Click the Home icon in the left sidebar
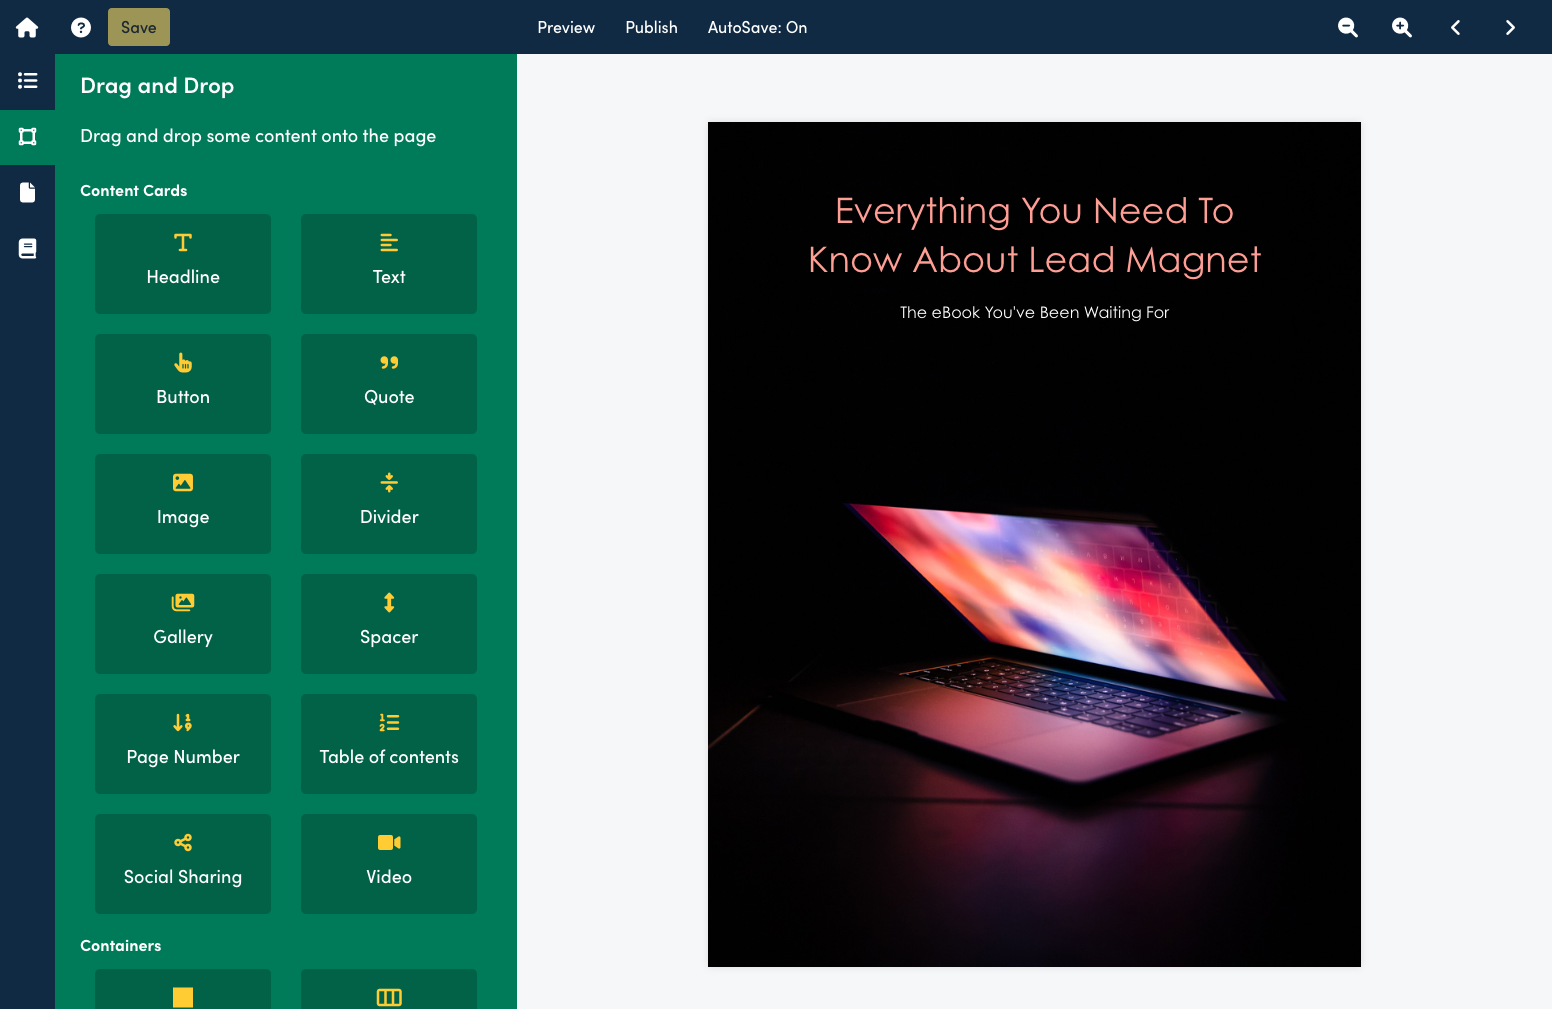 (x=27, y=27)
